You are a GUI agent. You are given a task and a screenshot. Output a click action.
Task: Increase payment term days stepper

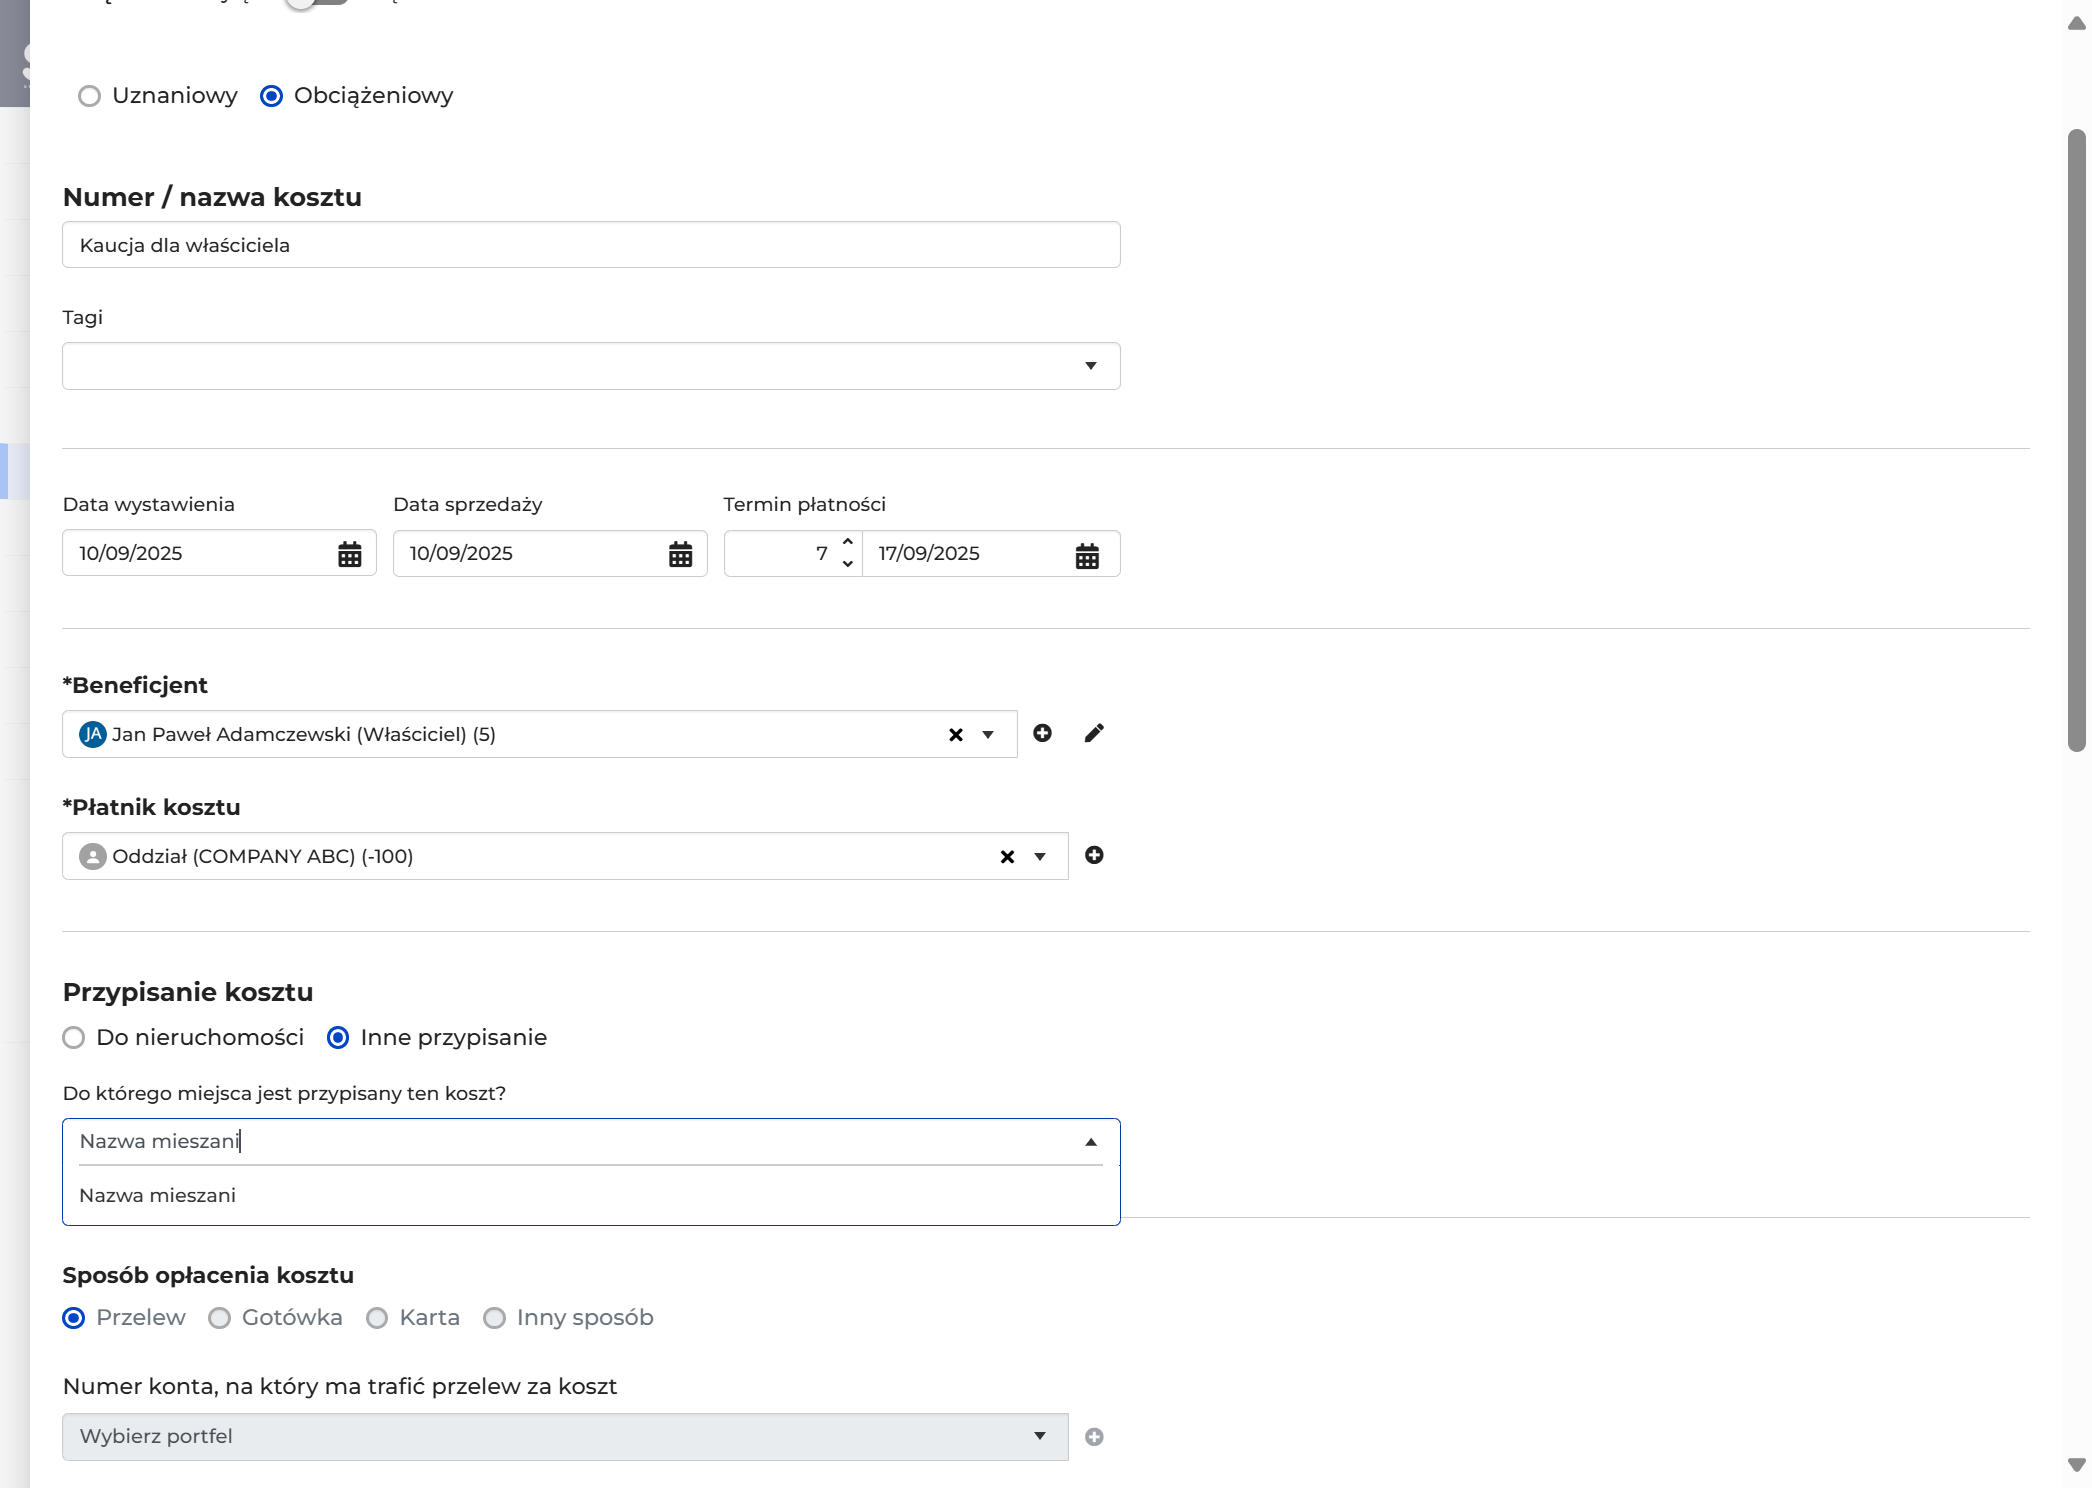tap(847, 542)
